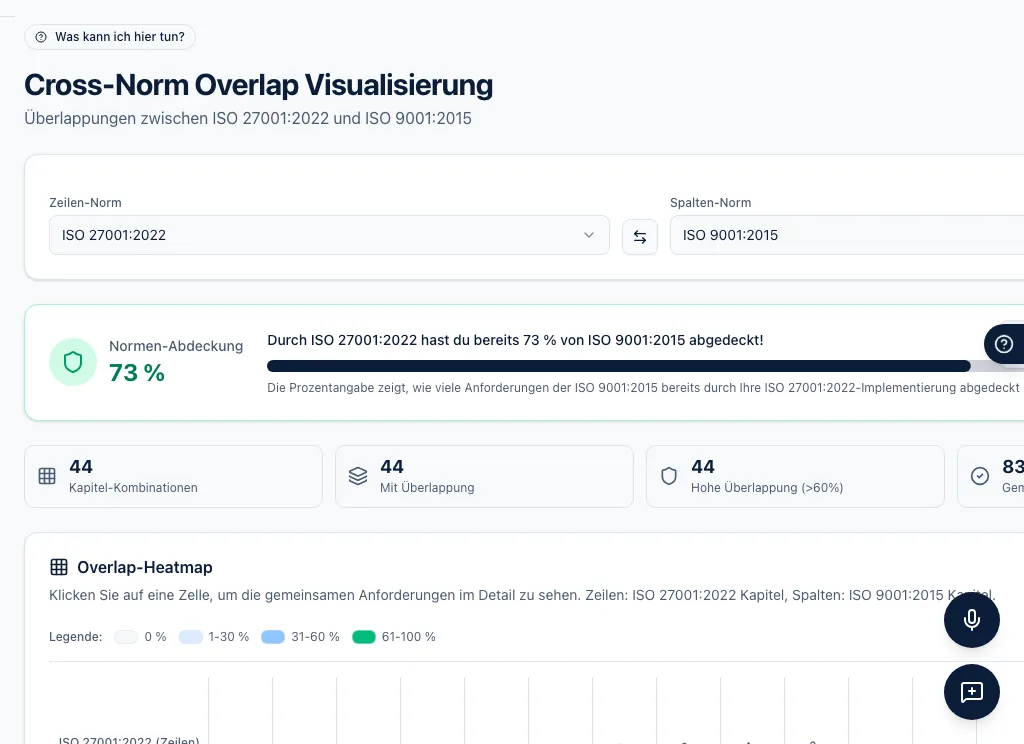1024x744 pixels.
Task: Click the Zeilen-Norm field label
Action: coord(86,202)
